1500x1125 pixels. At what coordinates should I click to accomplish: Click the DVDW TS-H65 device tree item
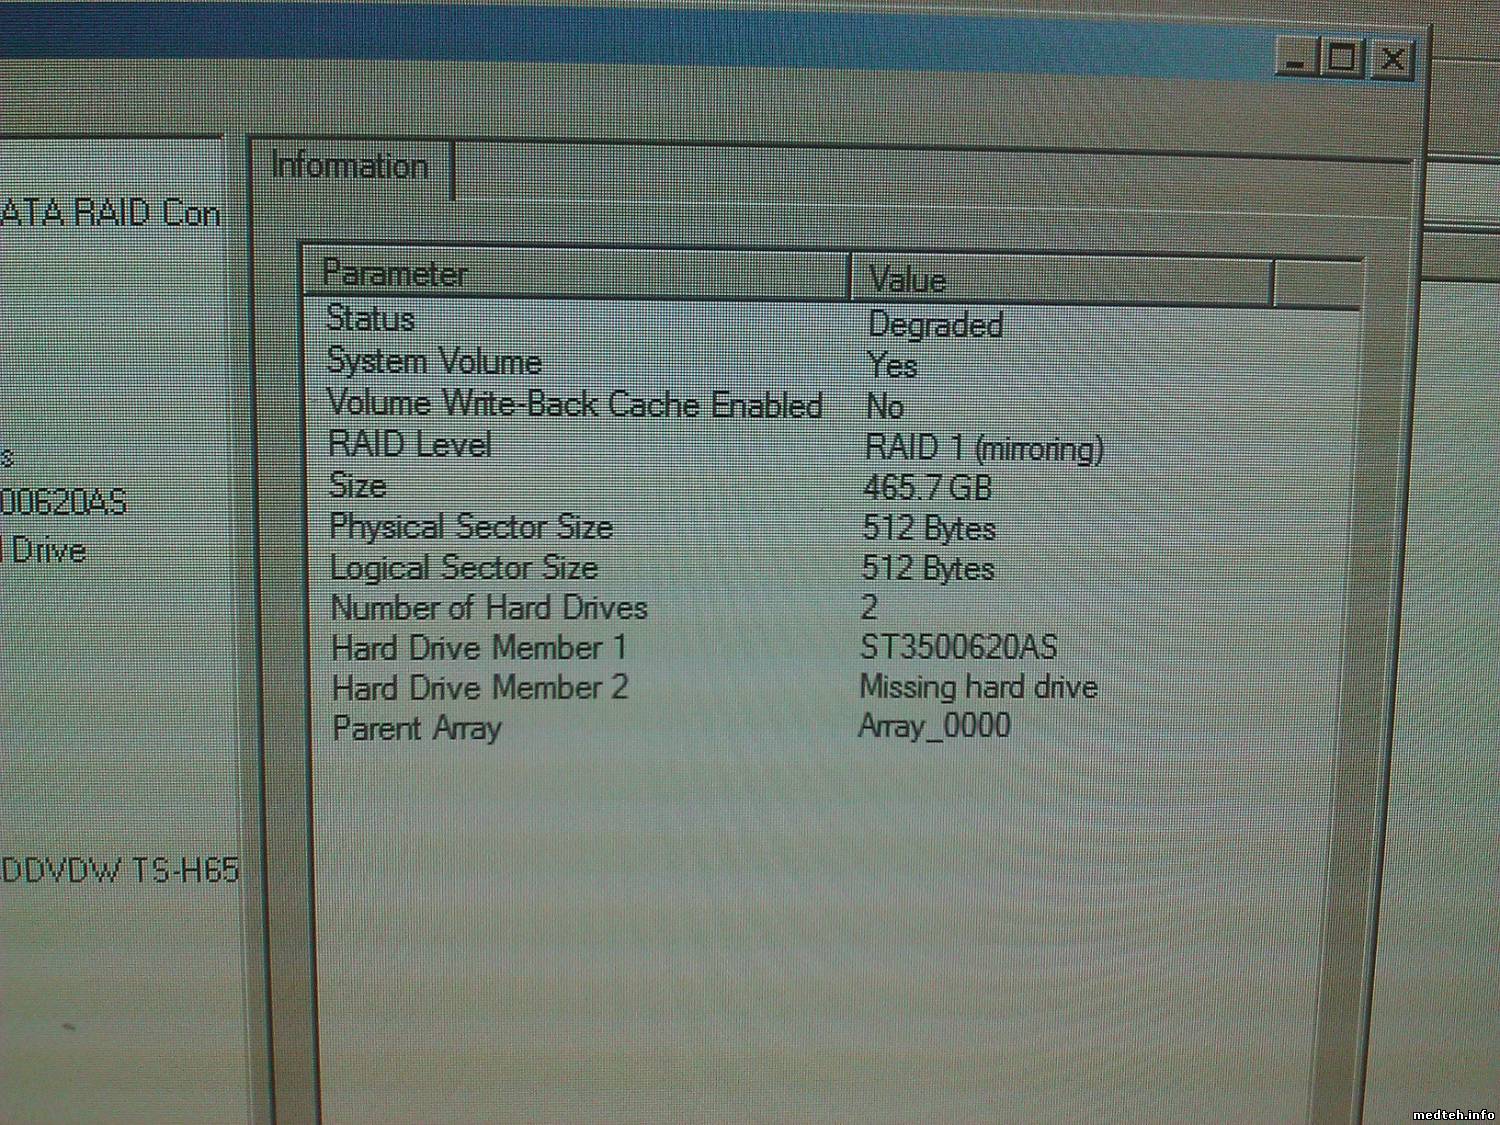point(120,870)
